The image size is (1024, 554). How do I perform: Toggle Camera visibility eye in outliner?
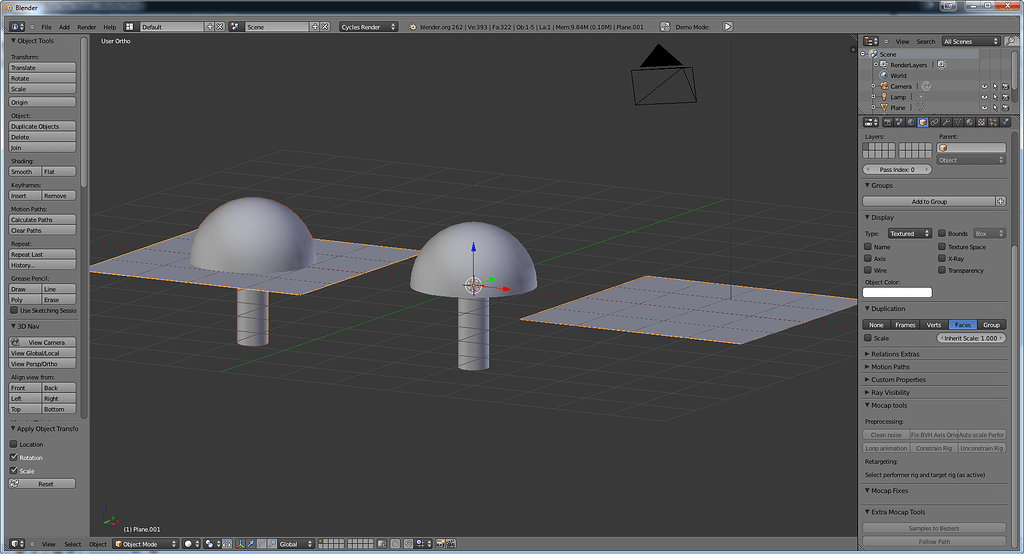984,86
